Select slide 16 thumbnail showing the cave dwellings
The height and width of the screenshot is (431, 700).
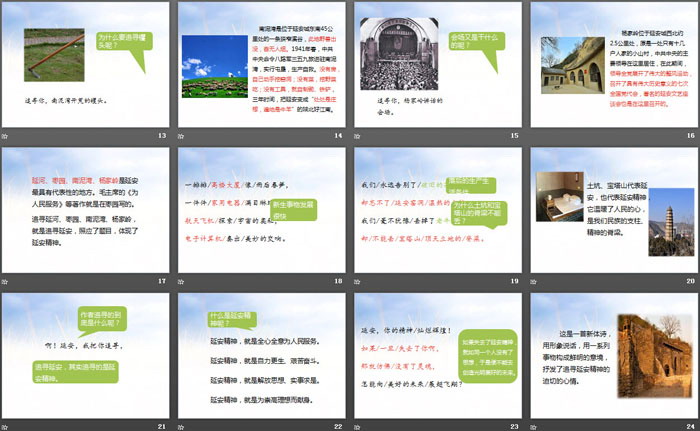[x=614, y=65]
